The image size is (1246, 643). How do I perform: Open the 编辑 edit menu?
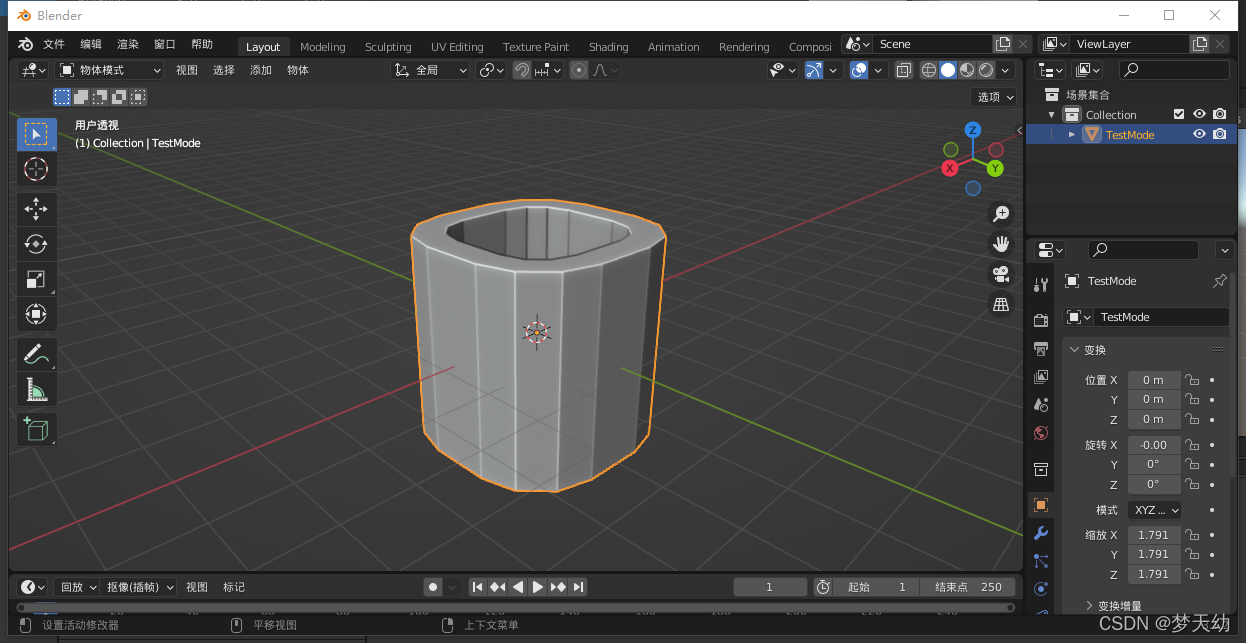click(x=91, y=45)
